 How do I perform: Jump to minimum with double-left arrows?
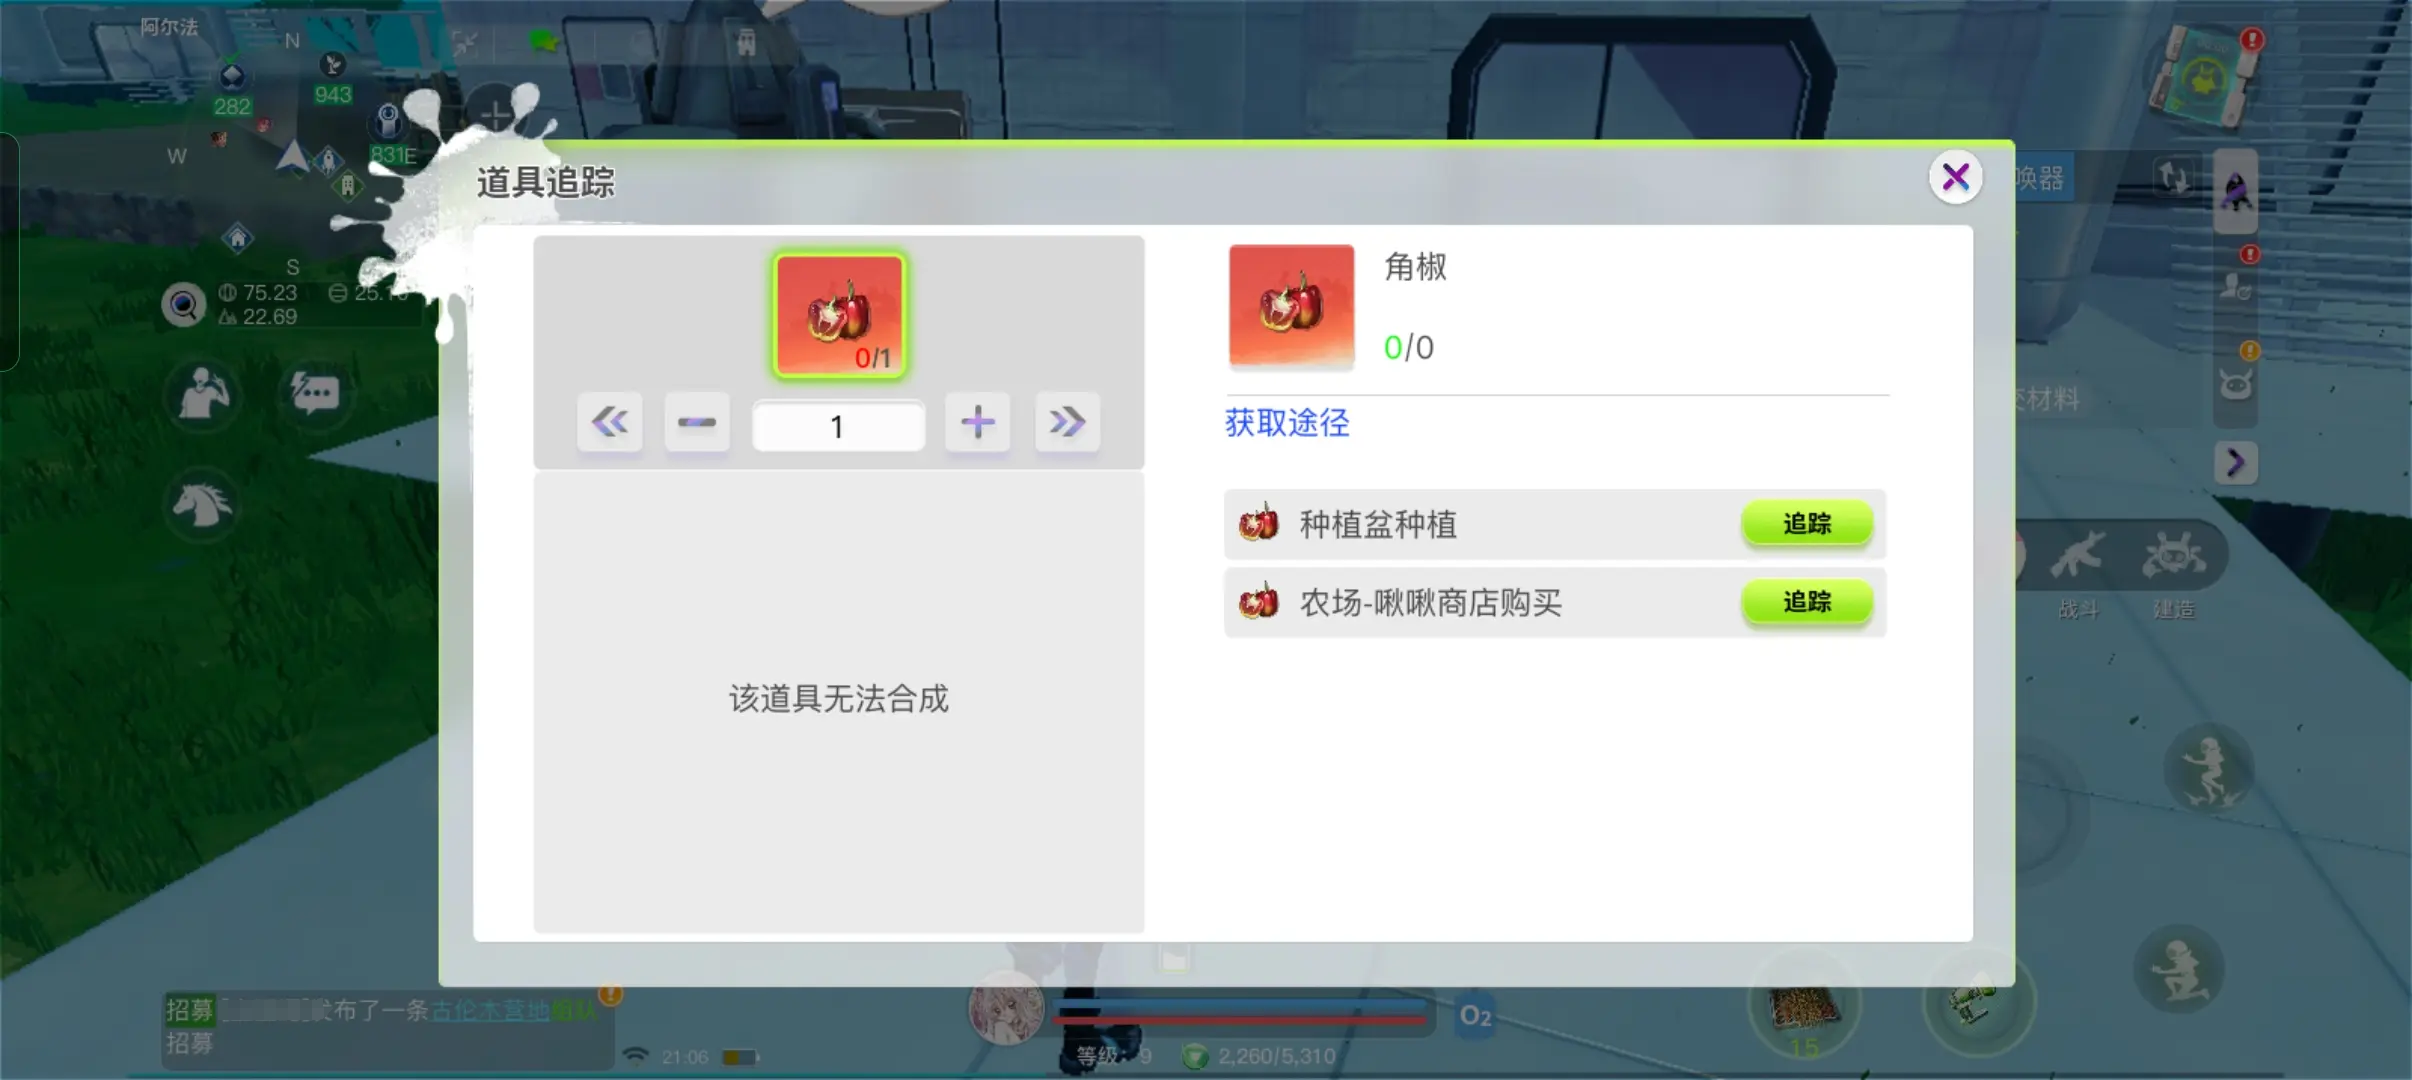[609, 423]
